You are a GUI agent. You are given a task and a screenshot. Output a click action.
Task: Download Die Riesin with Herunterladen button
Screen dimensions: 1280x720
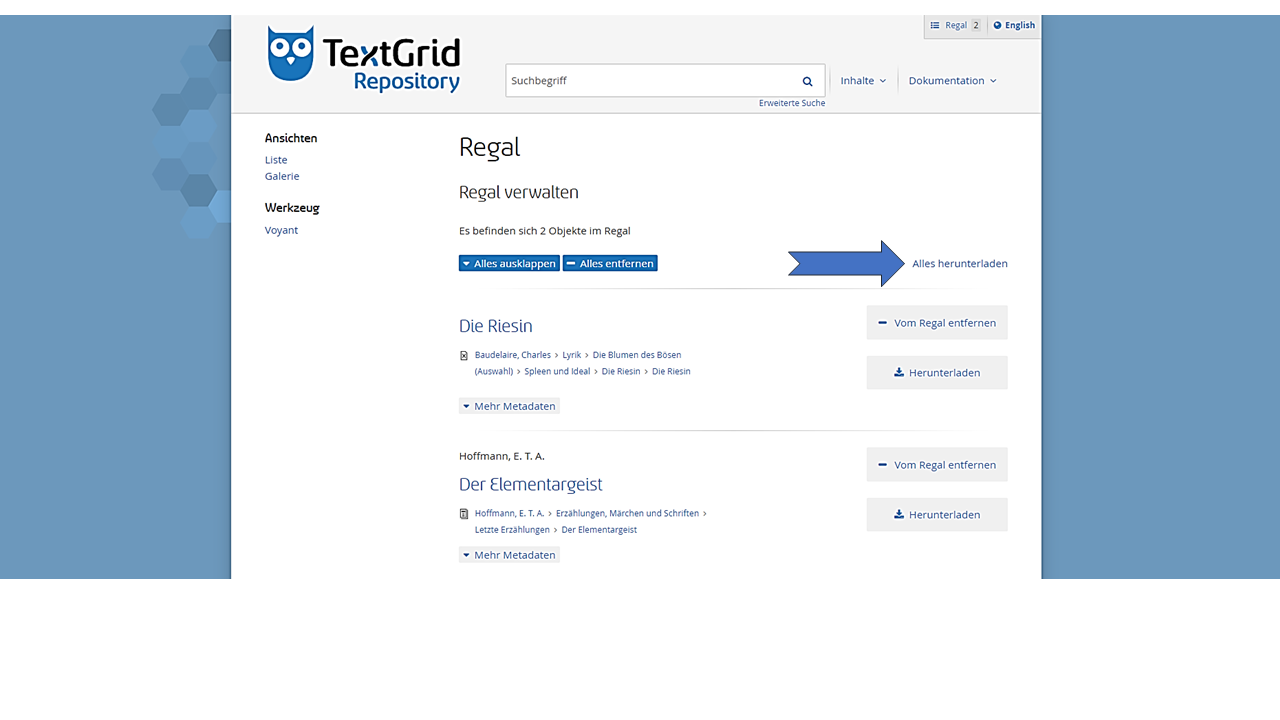click(x=937, y=373)
